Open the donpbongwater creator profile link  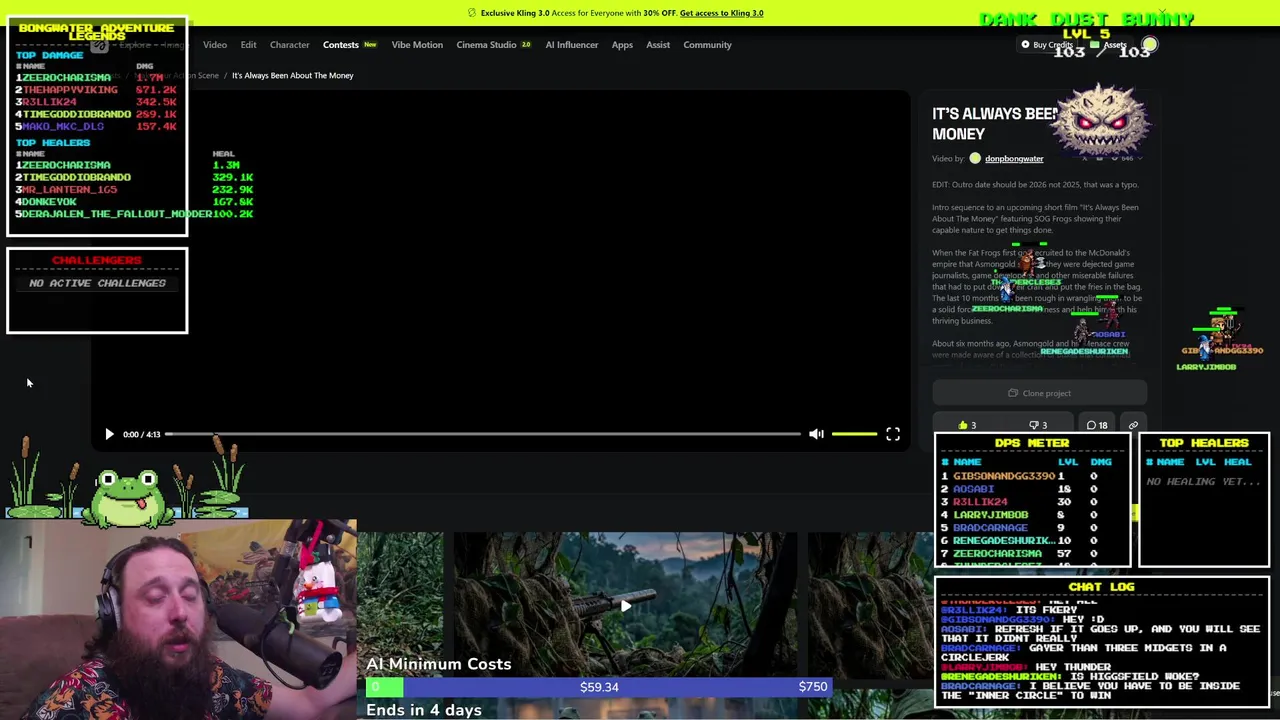point(1013,158)
